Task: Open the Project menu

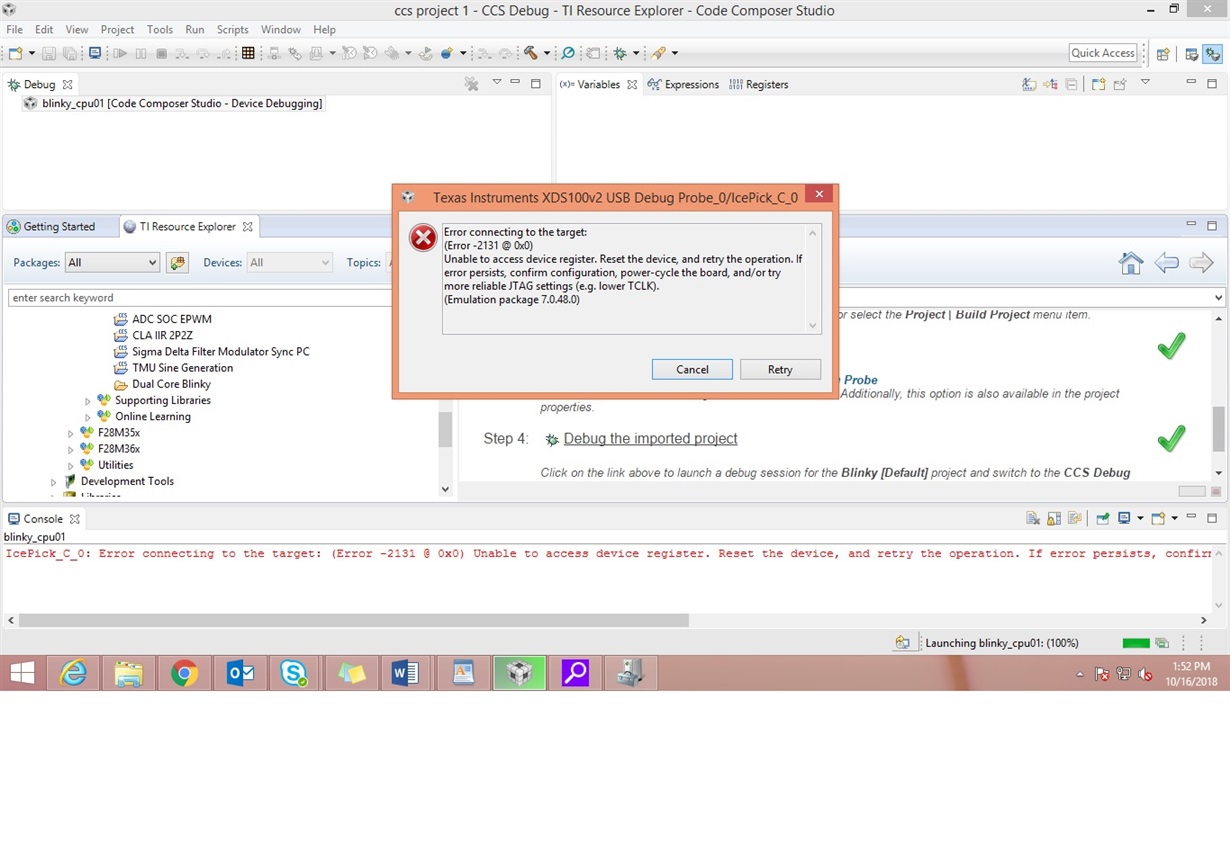Action: tap(117, 29)
